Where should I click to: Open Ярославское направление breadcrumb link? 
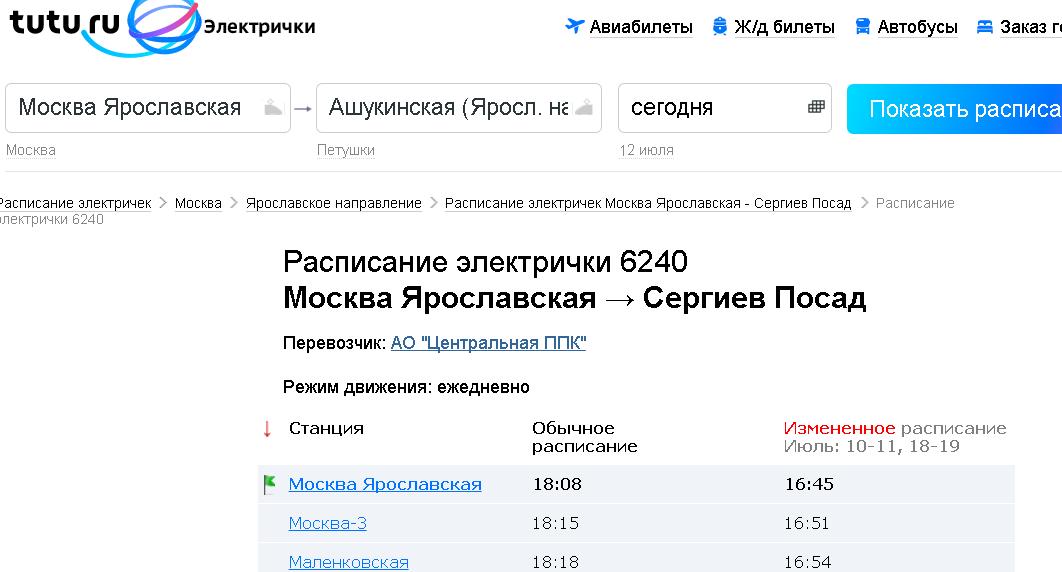point(333,203)
